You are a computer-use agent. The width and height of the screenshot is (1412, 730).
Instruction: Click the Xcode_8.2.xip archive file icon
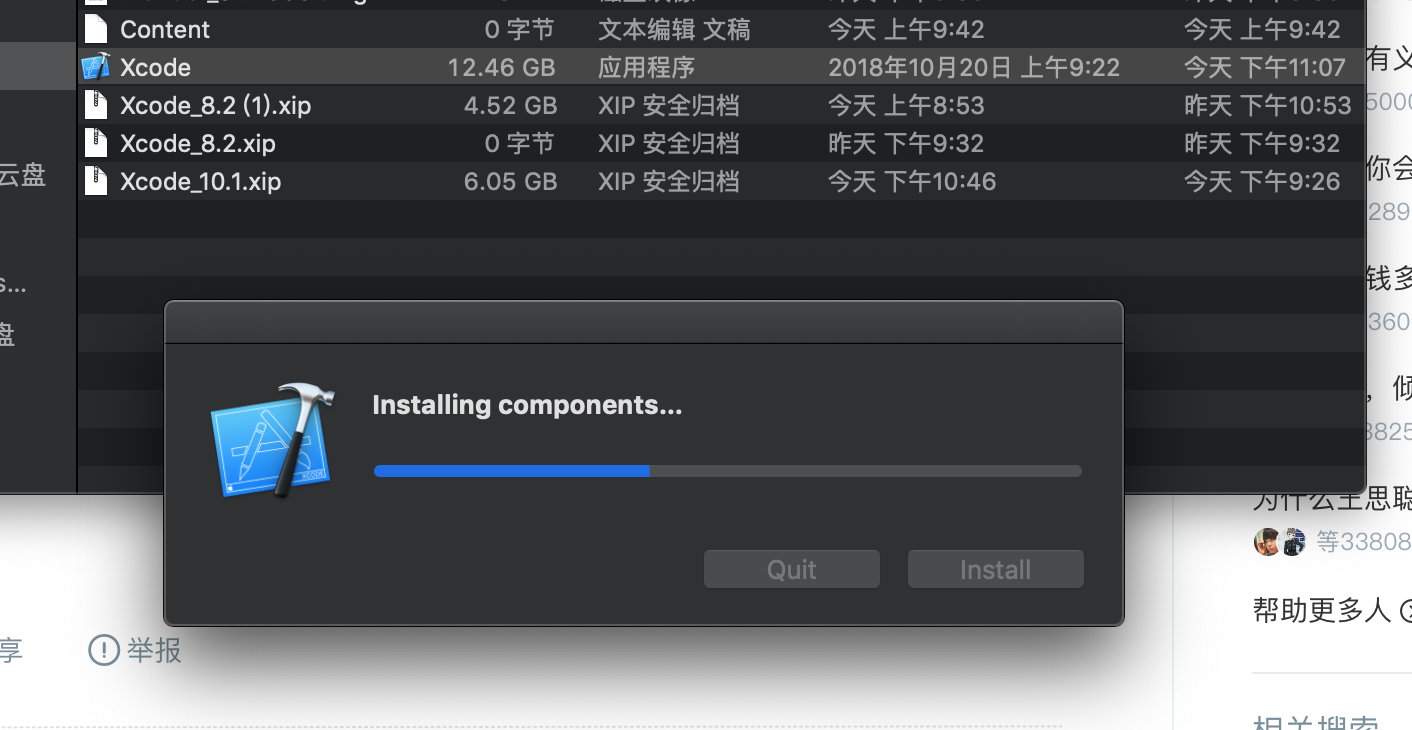pos(96,143)
